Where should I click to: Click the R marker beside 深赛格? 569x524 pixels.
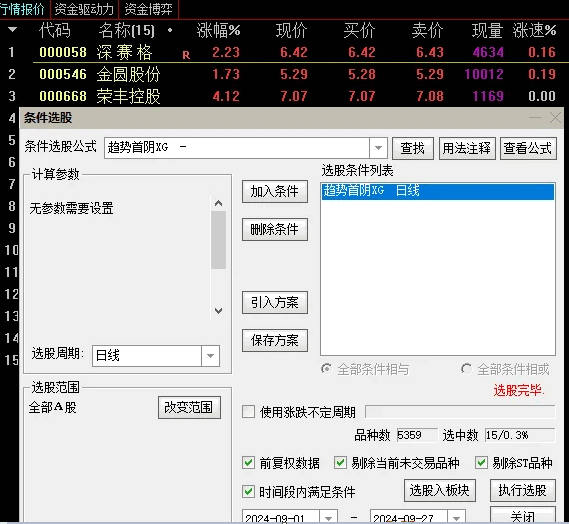(186, 55)
